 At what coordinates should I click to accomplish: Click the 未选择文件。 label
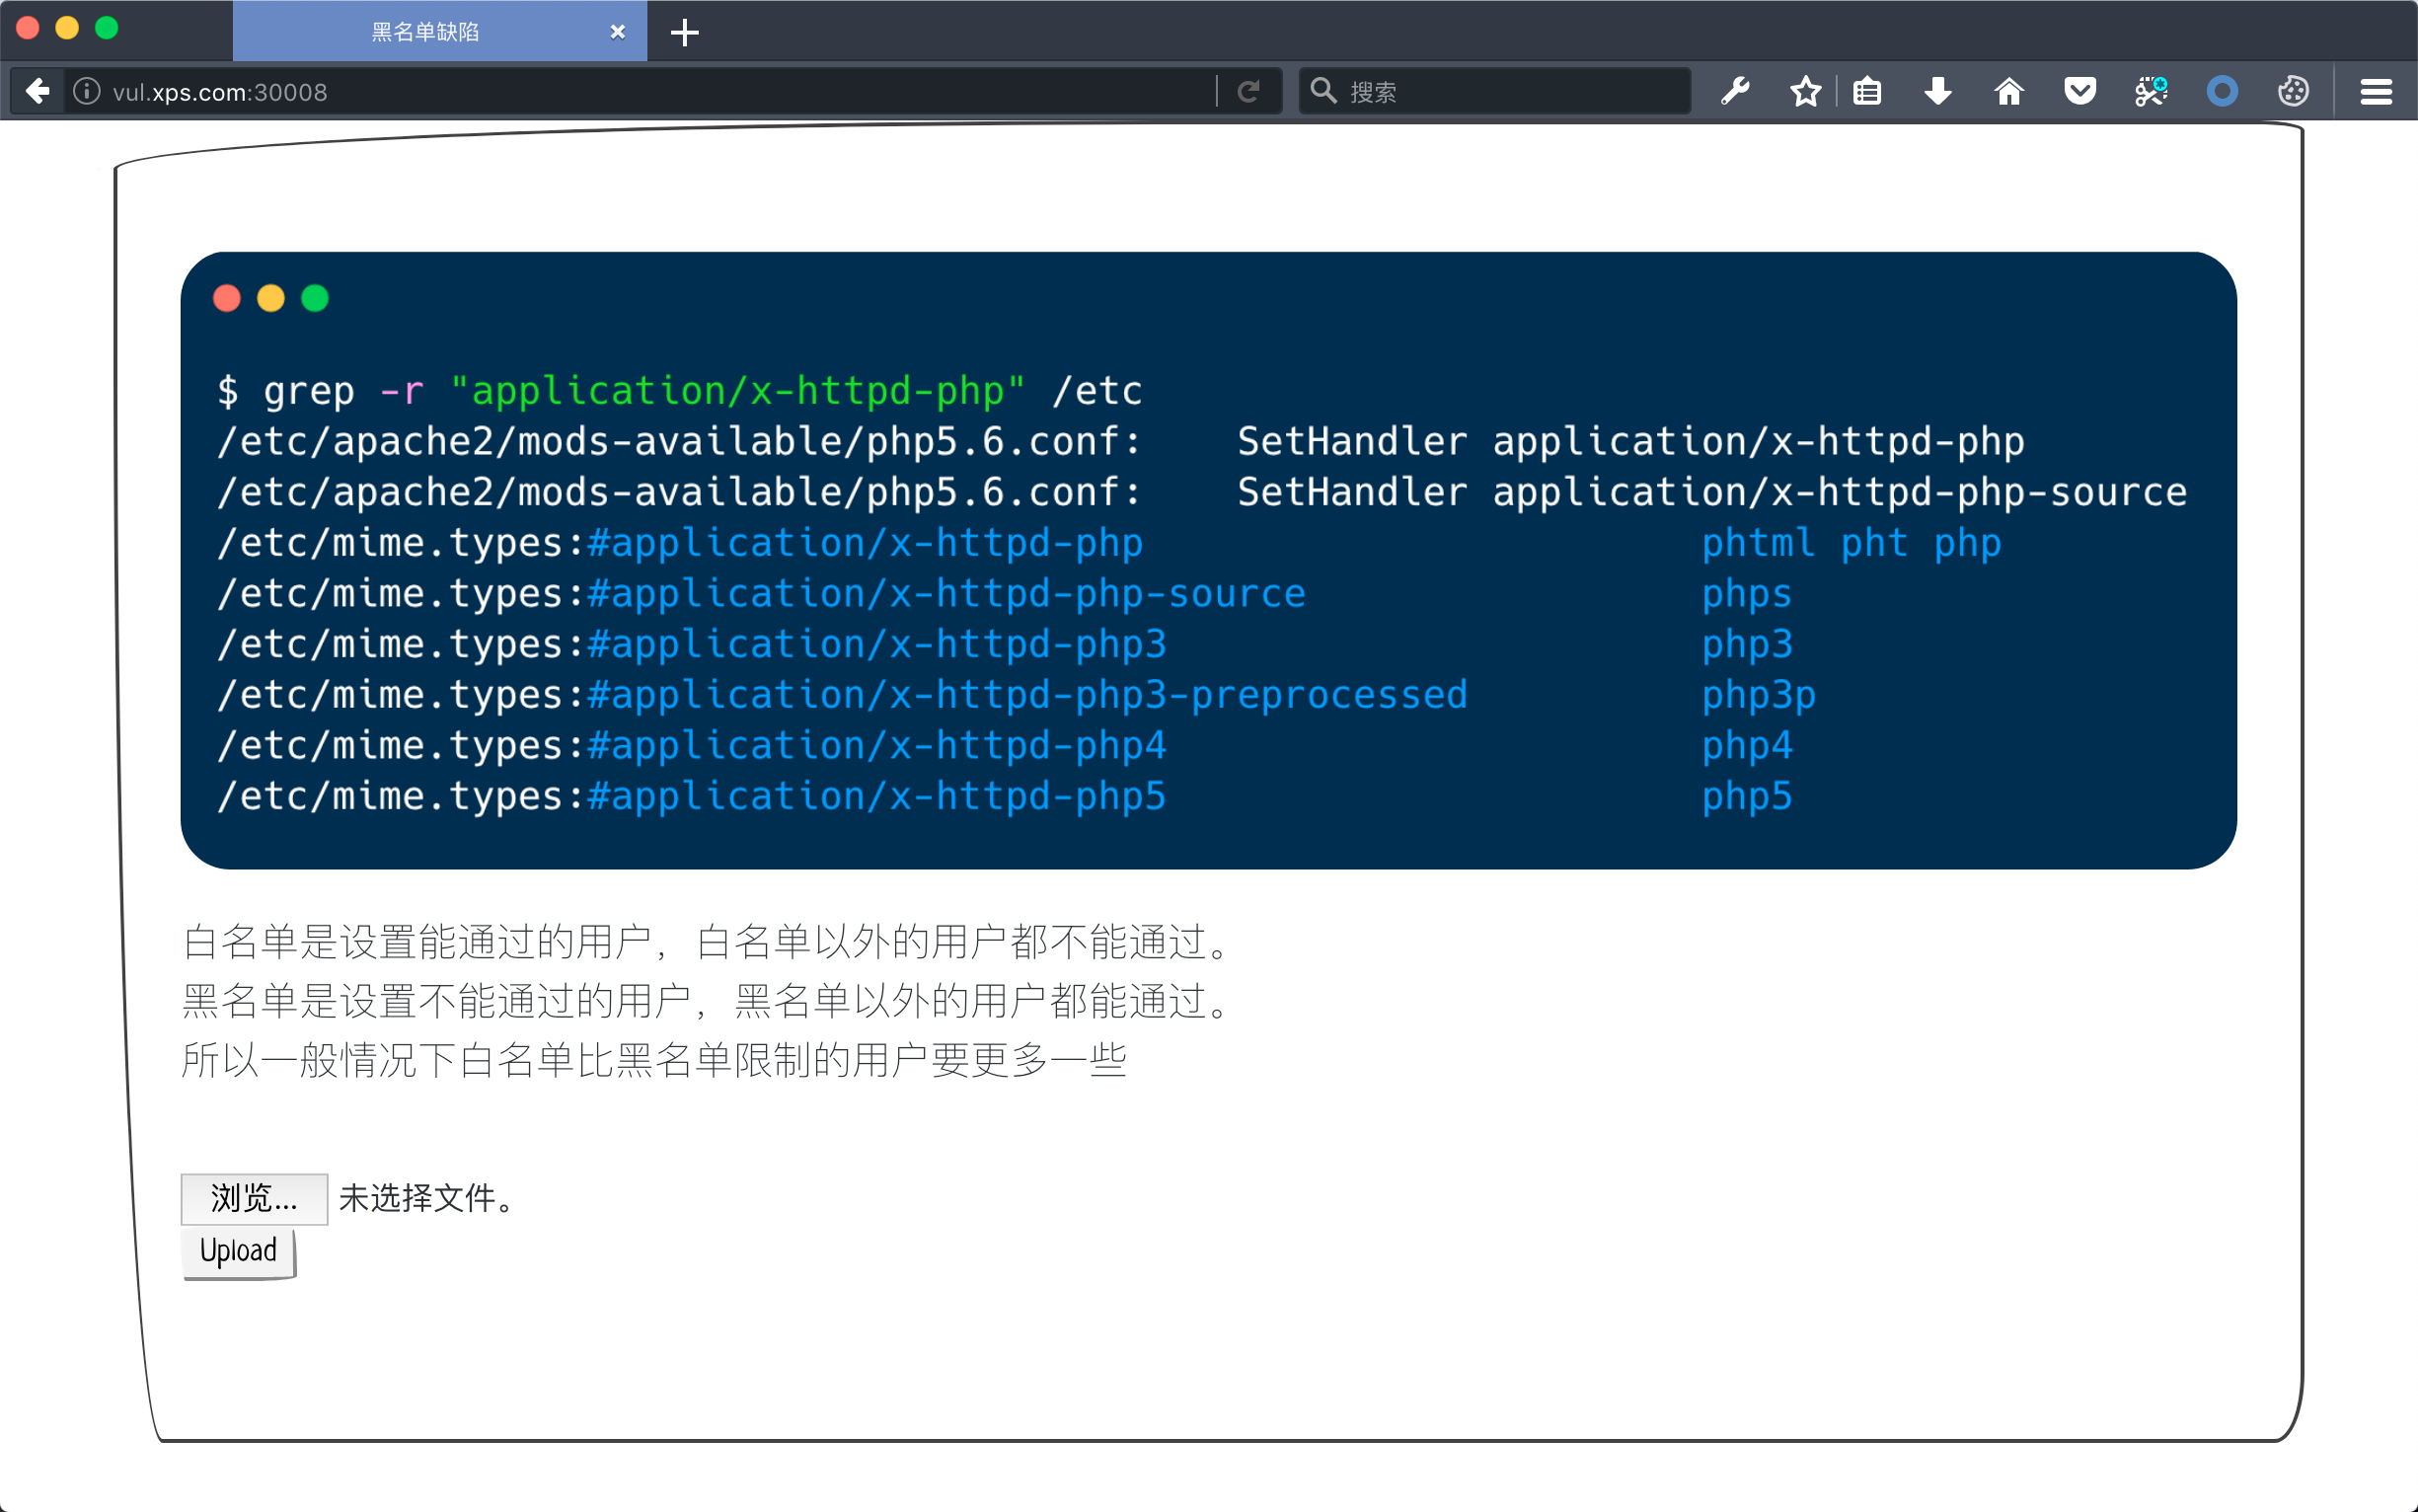pyautogui.click(x=428, y=1198)
